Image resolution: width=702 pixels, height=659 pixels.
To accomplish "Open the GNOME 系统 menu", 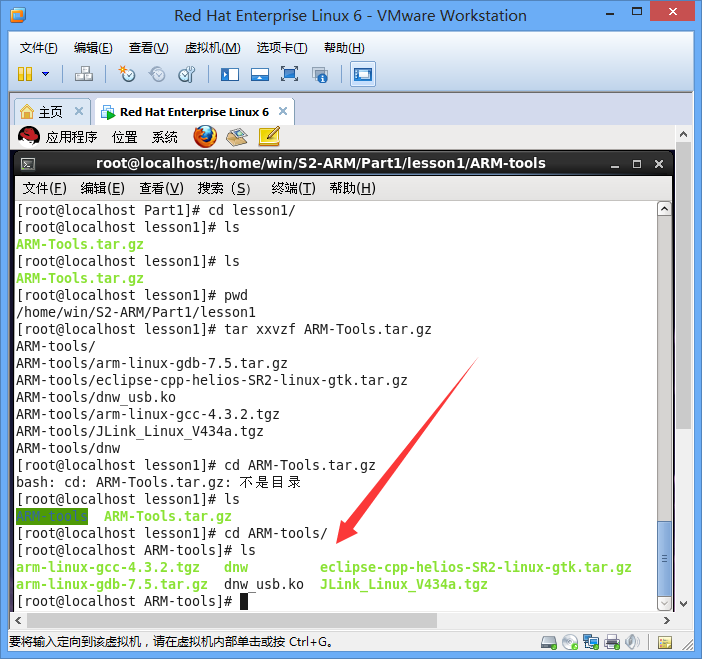I will click(x=165, y=137).
